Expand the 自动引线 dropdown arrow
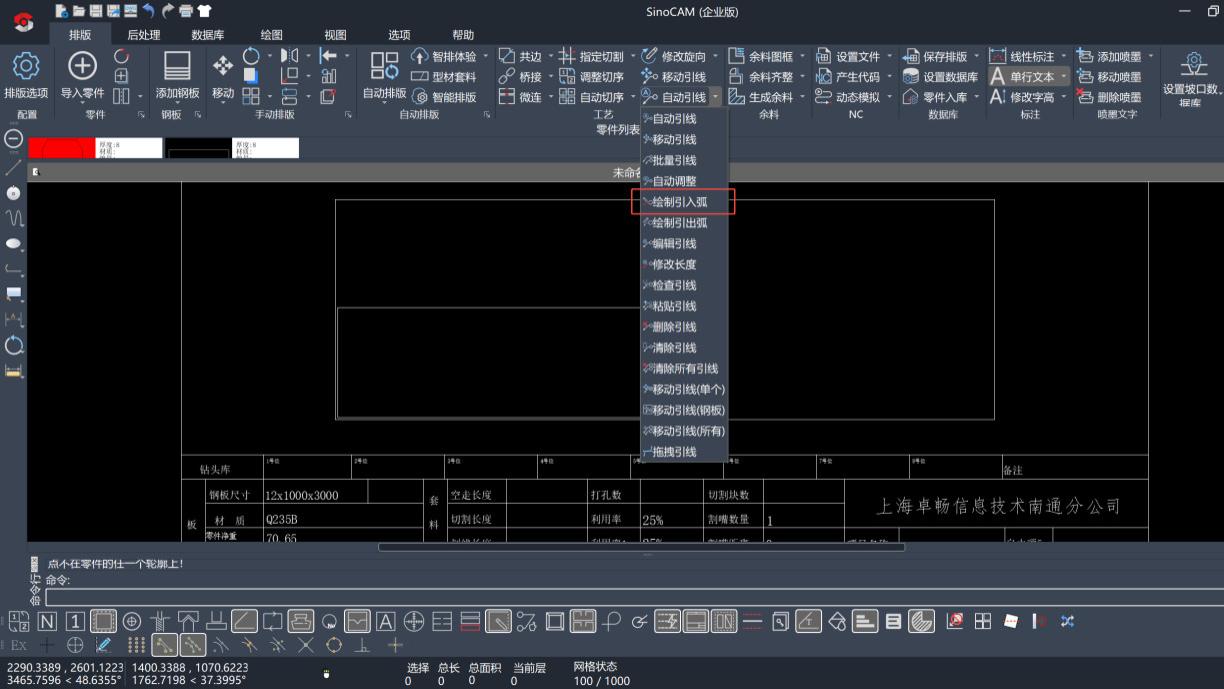The width and height of the screenshot is (1224, 689). point(716,97)
